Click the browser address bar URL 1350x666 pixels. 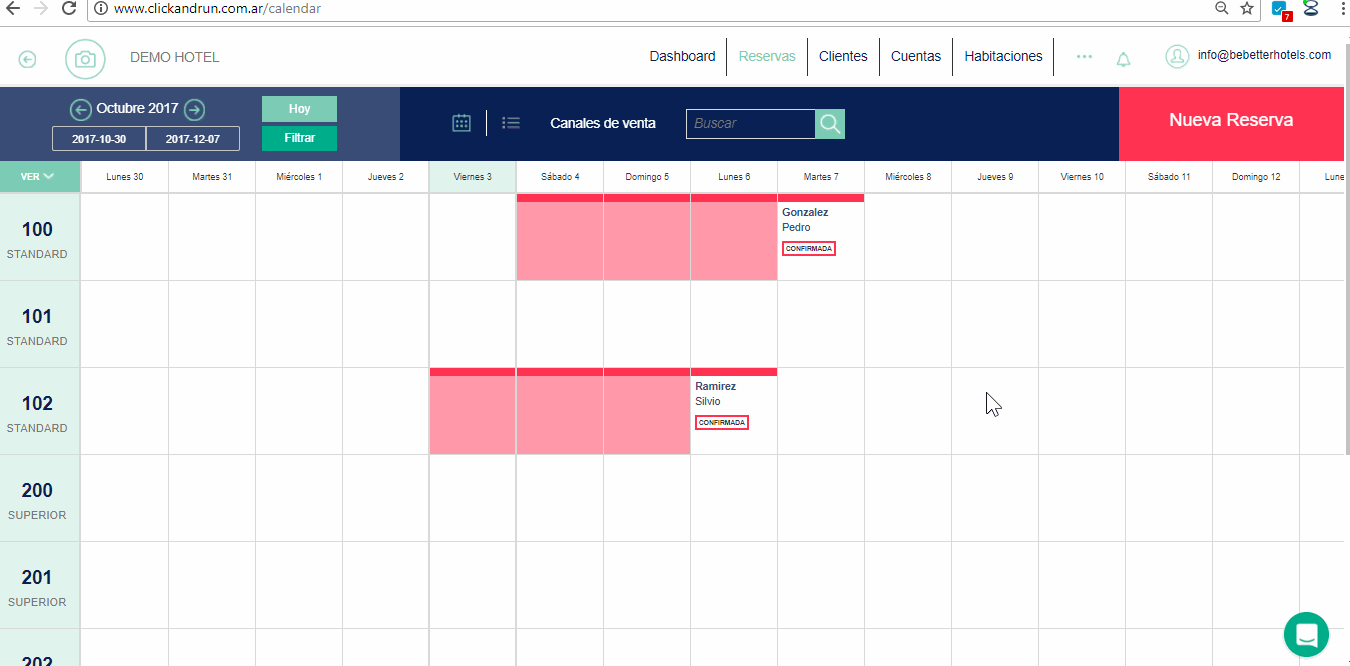217,8
